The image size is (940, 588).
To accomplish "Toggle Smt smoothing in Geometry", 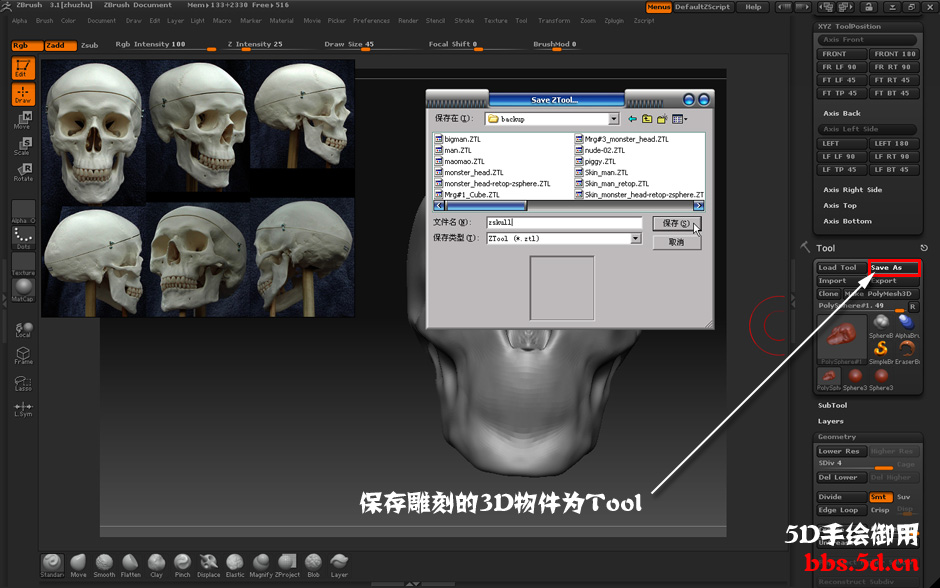I will click(881, 497).
